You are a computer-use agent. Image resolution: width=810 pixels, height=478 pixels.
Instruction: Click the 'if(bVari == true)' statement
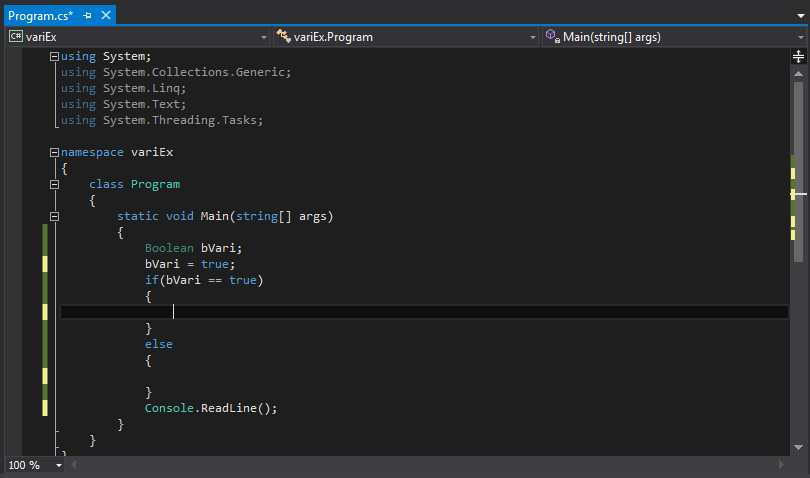[x=204, y=280]
